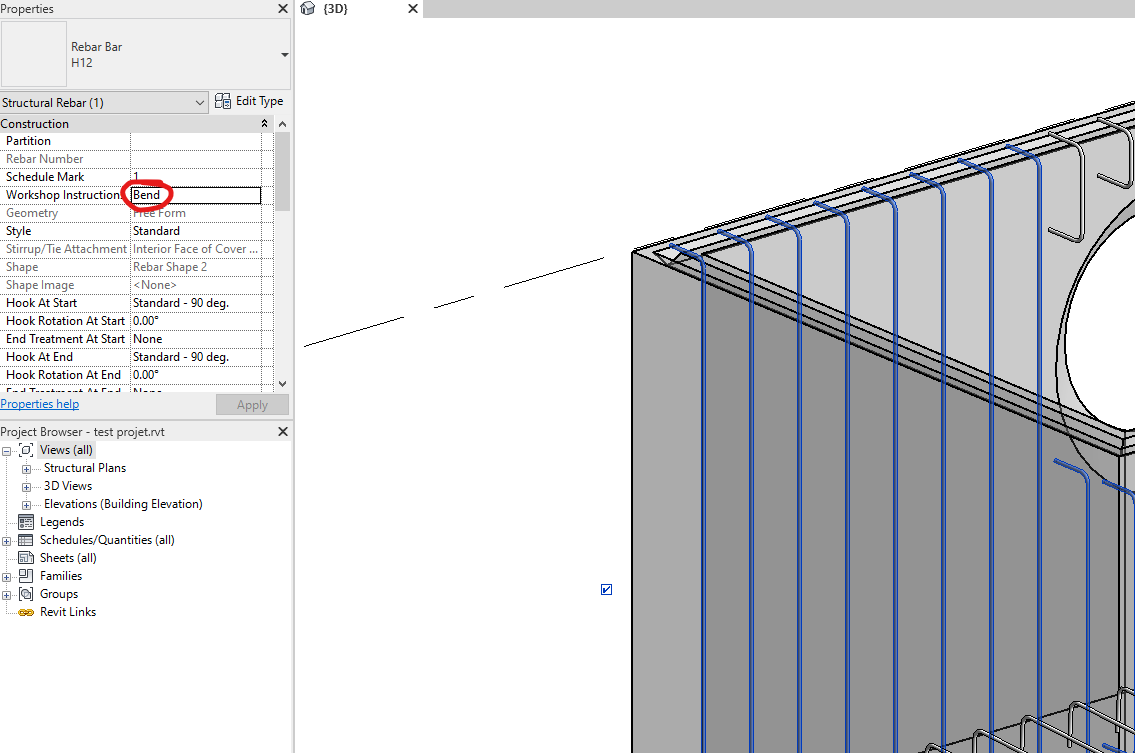Click the Edit Type icon

[222, 101]
